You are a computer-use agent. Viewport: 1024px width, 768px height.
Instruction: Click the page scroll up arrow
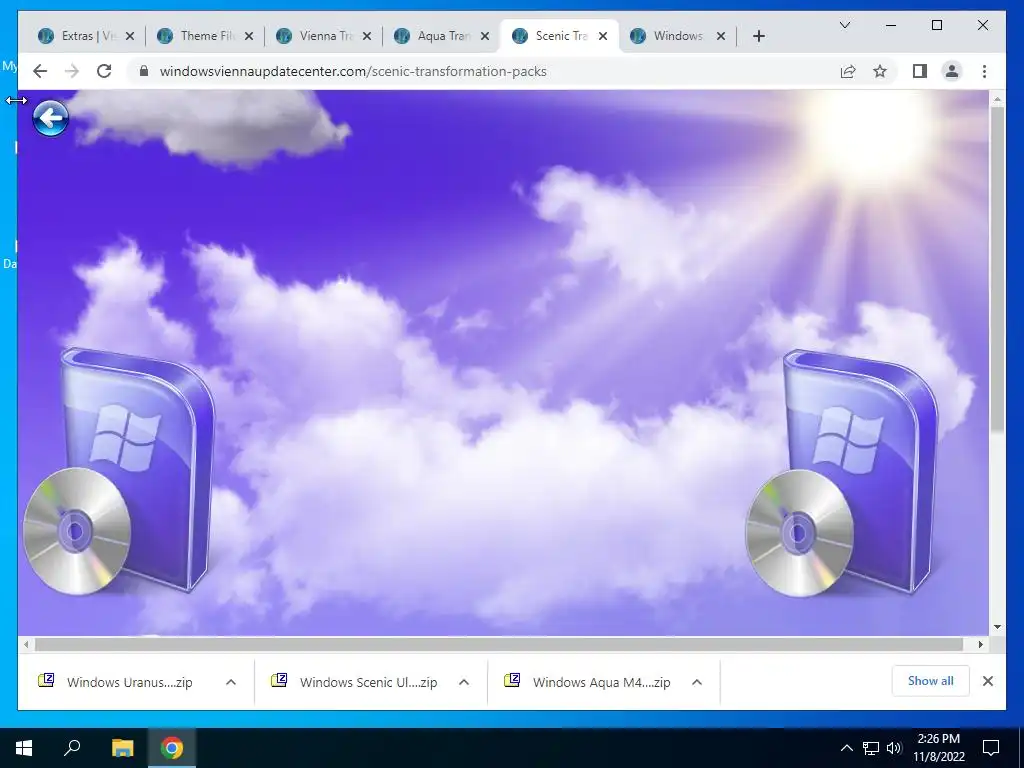[x=997, y=100]
